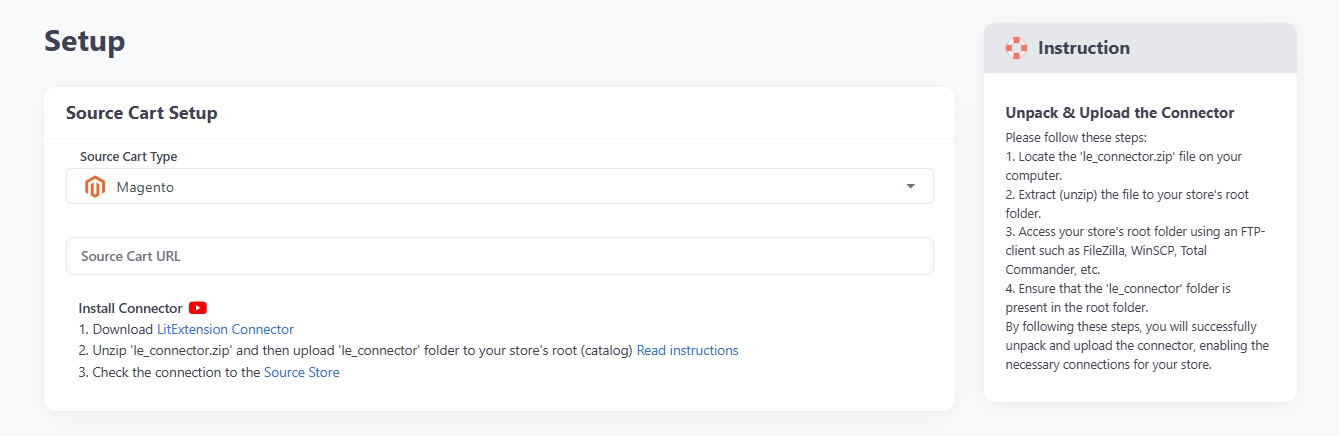Screen dimensions: 1339x436
Task: Click the Unpack & Upload the Connector heading
Action: pos(1120,113)
